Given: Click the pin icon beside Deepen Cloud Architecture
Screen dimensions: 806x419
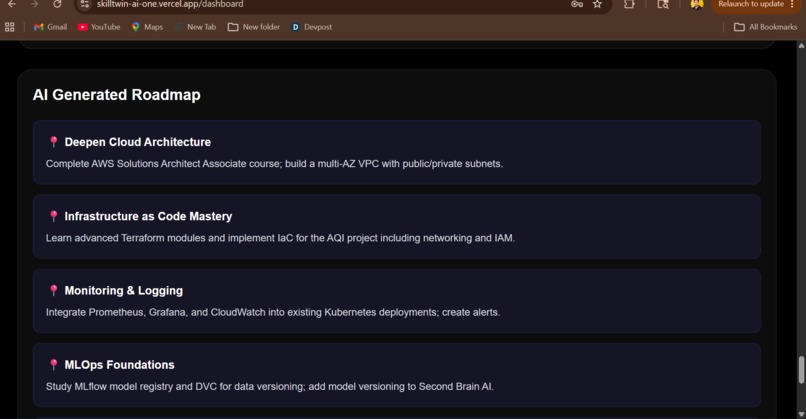Looking at the screenshot, I should click(x=53, y=142).
